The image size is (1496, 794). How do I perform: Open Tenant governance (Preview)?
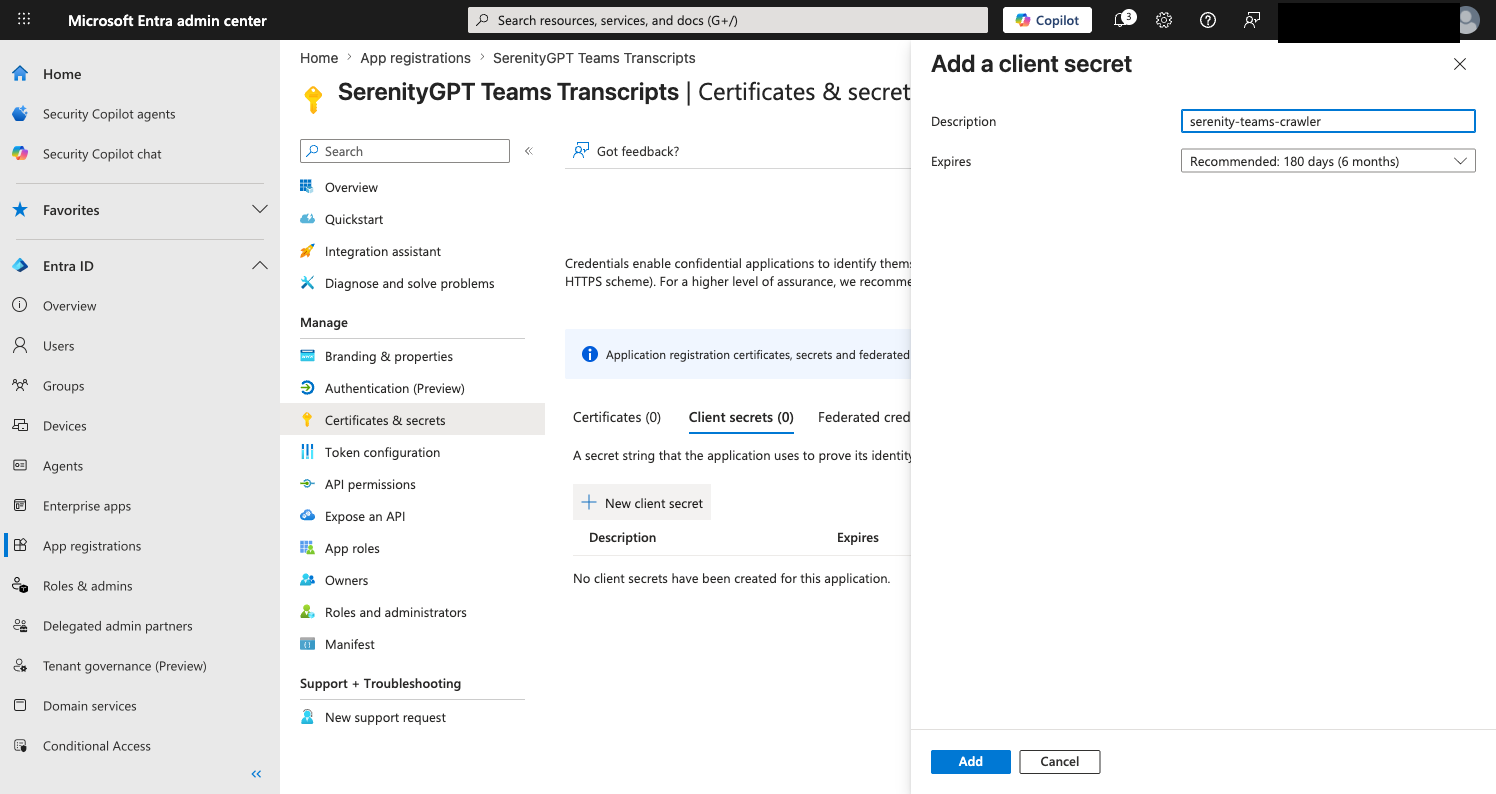point(125,666)
